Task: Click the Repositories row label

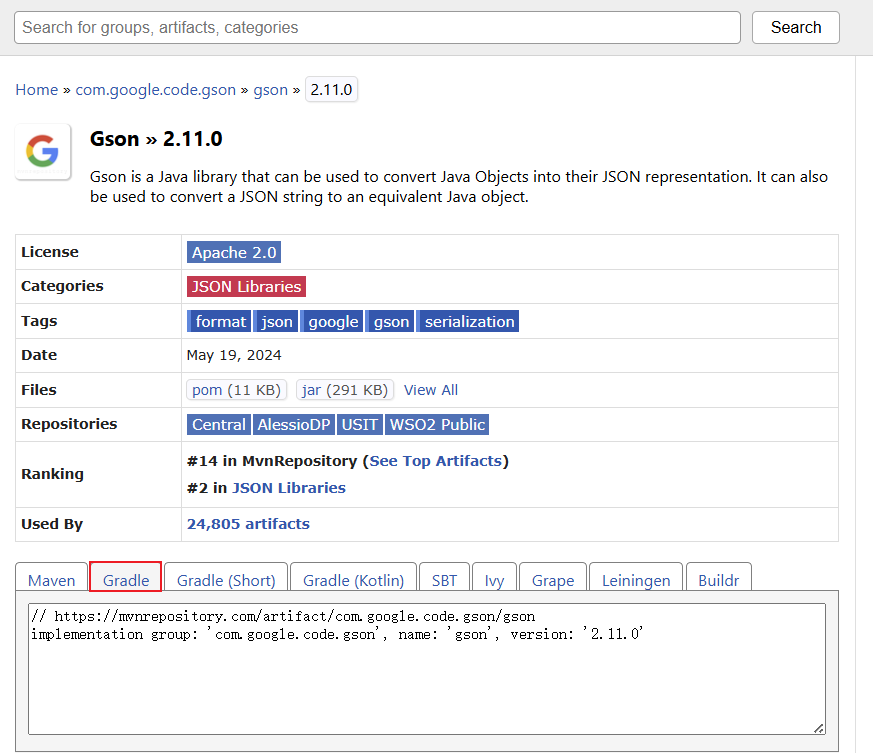Action: (69, 424)
